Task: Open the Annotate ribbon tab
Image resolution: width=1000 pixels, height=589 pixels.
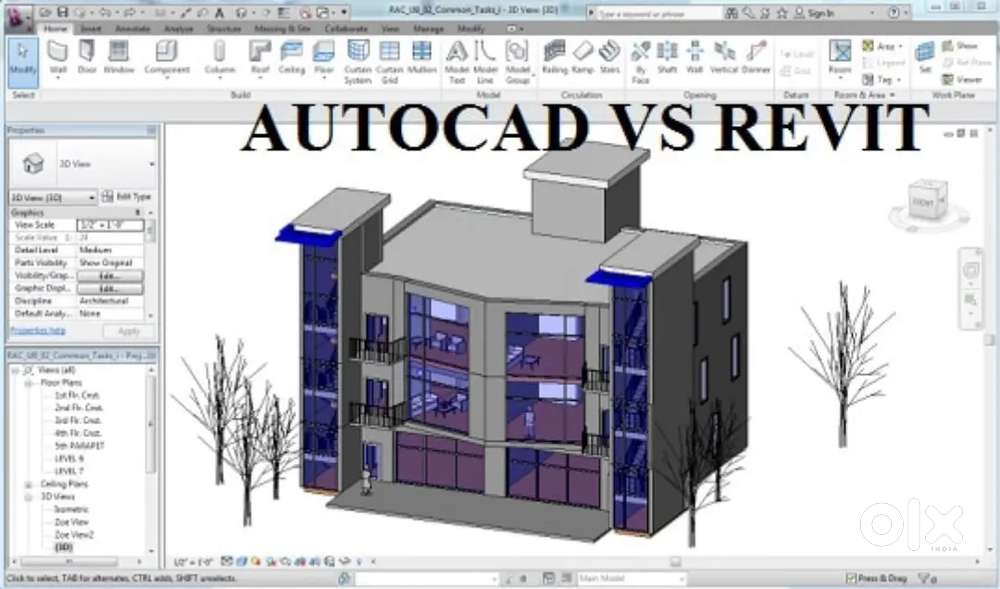Action: 132,29
